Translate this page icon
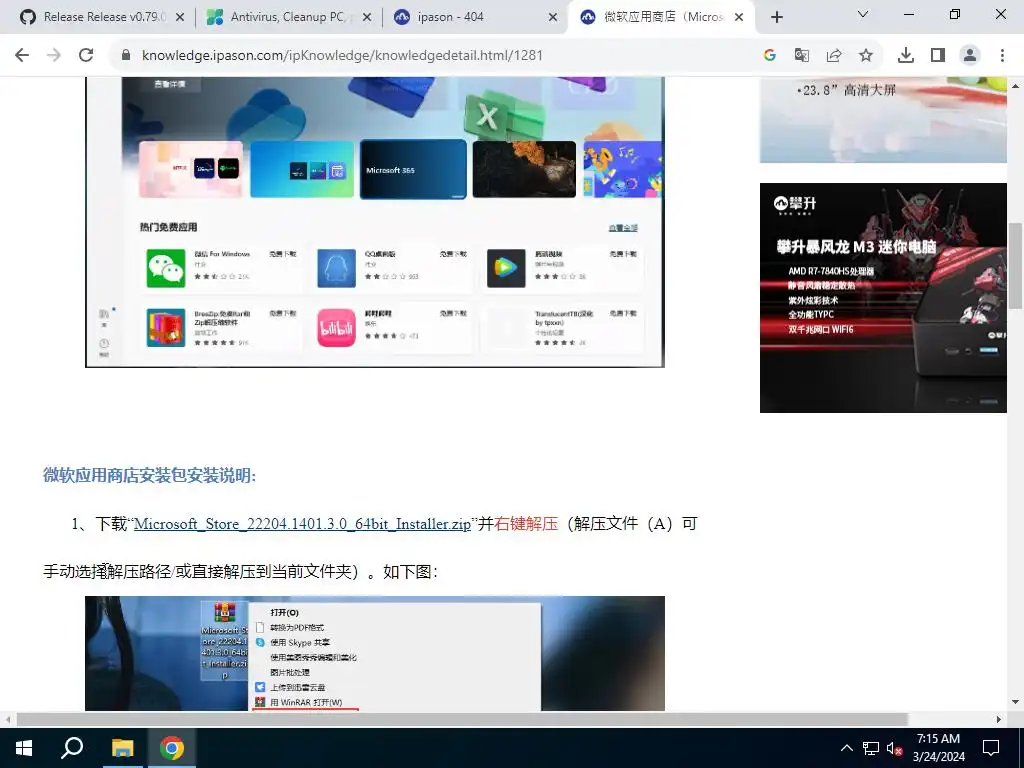1024x768 pixels. click(801, 56)
